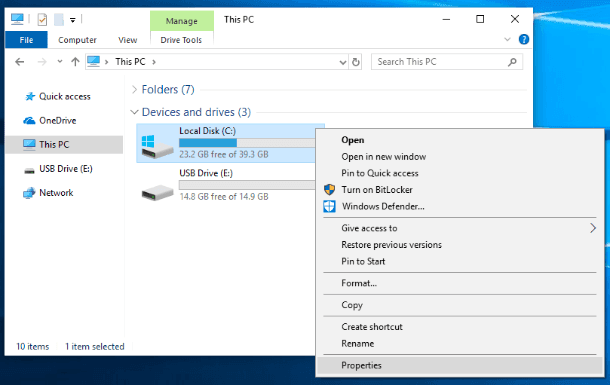The width and height of the screenshot is (610, 385).
Task: Click the 10 items status bar text
Action: coord(33,346)
